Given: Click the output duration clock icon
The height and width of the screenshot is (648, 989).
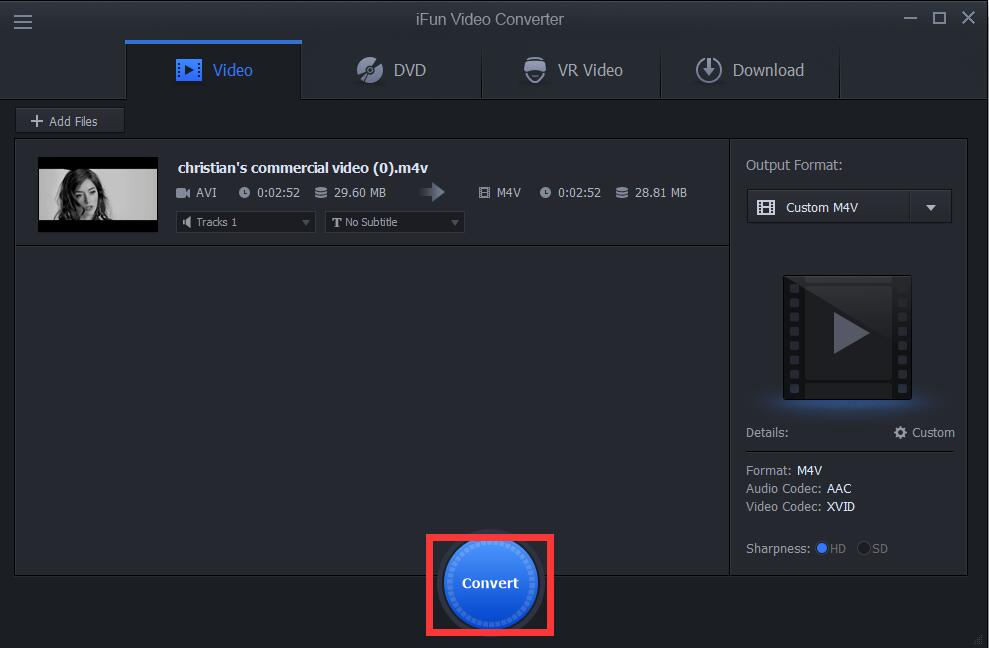Looking at the screenshot, I should (x=545, y=193).
